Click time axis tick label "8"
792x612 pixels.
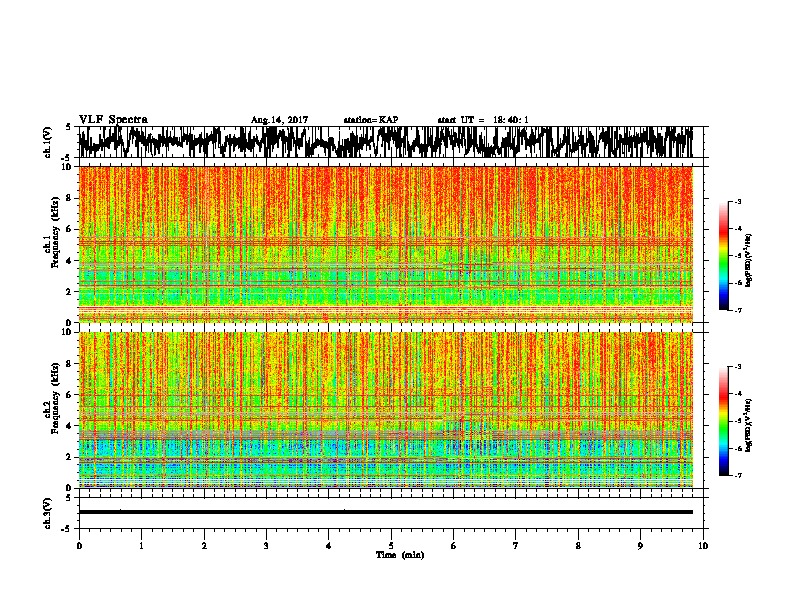click(x=578, y=546)
